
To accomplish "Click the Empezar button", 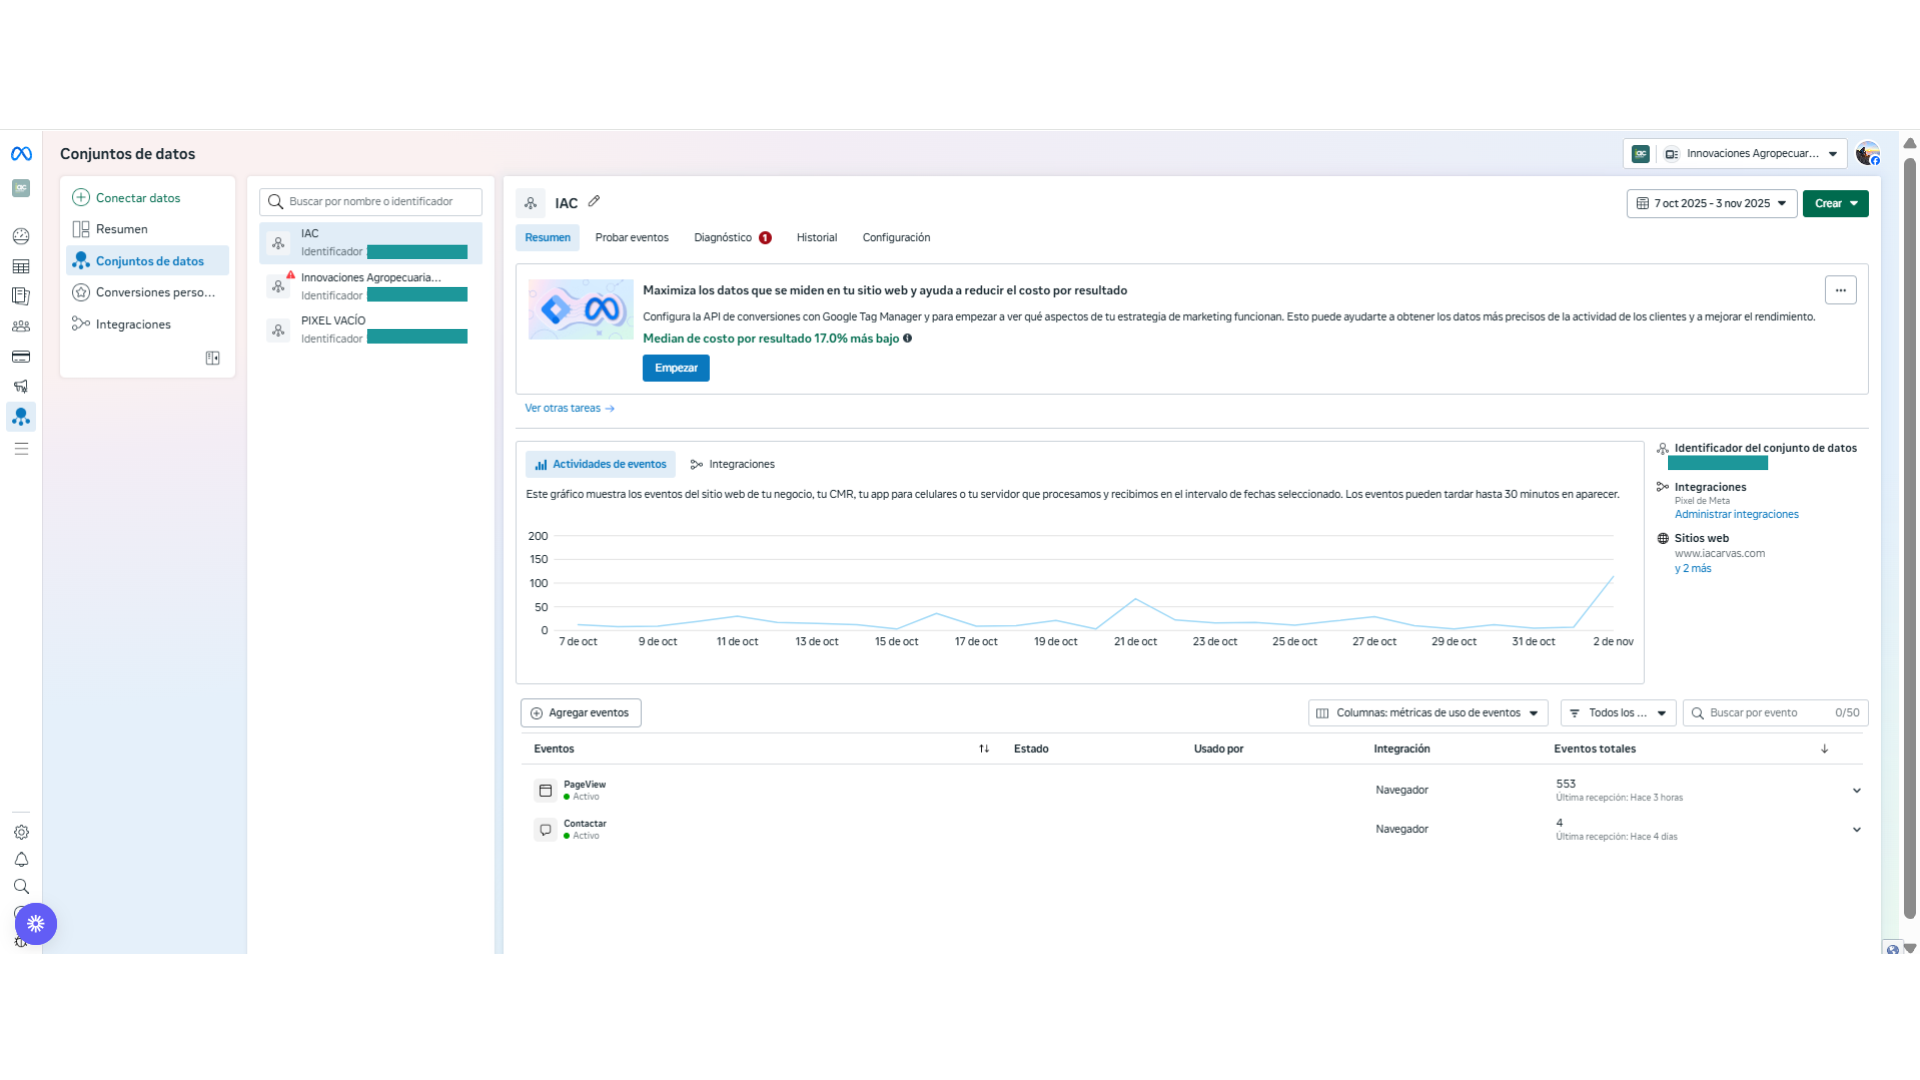I will coord(676,368).
